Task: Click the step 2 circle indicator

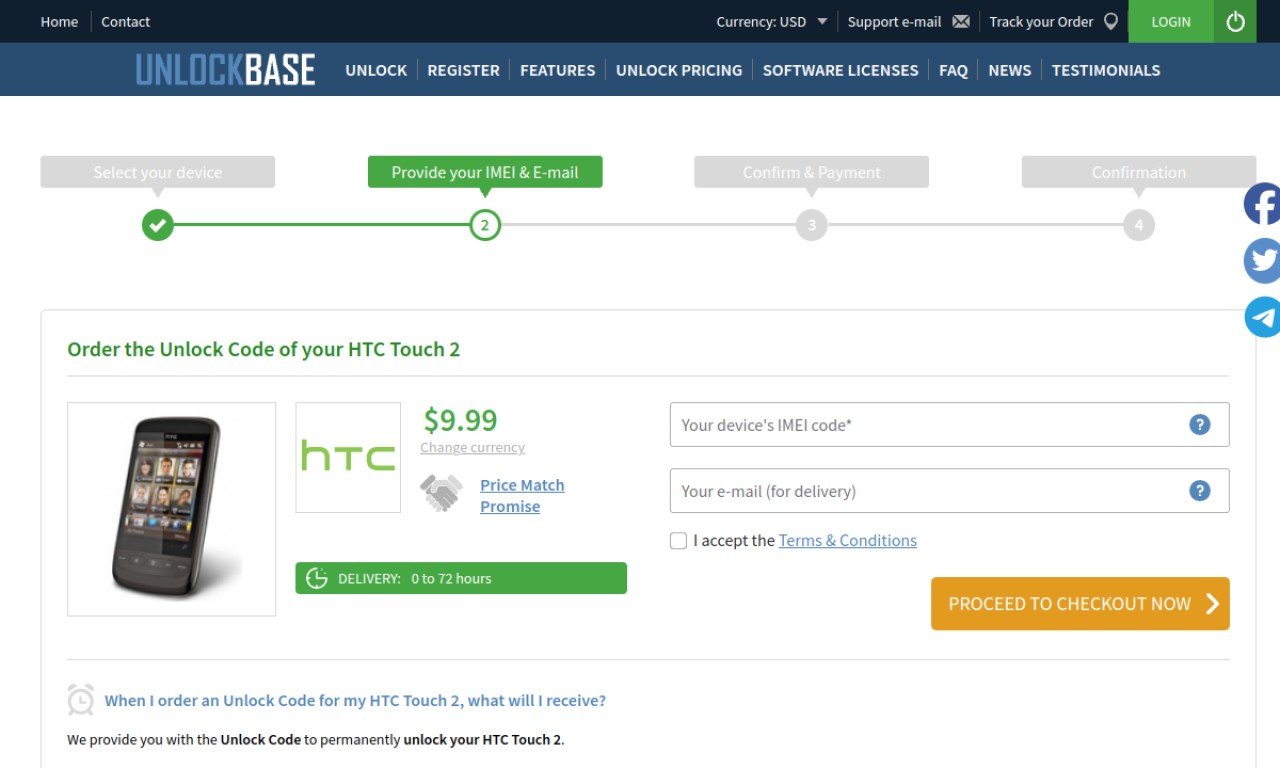Action: pos(485,224)
